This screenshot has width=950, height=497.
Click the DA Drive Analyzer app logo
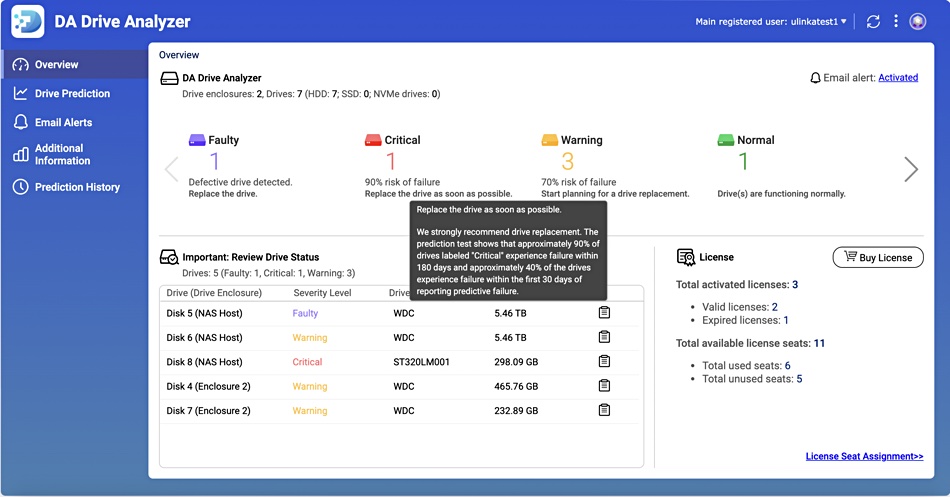27,21
